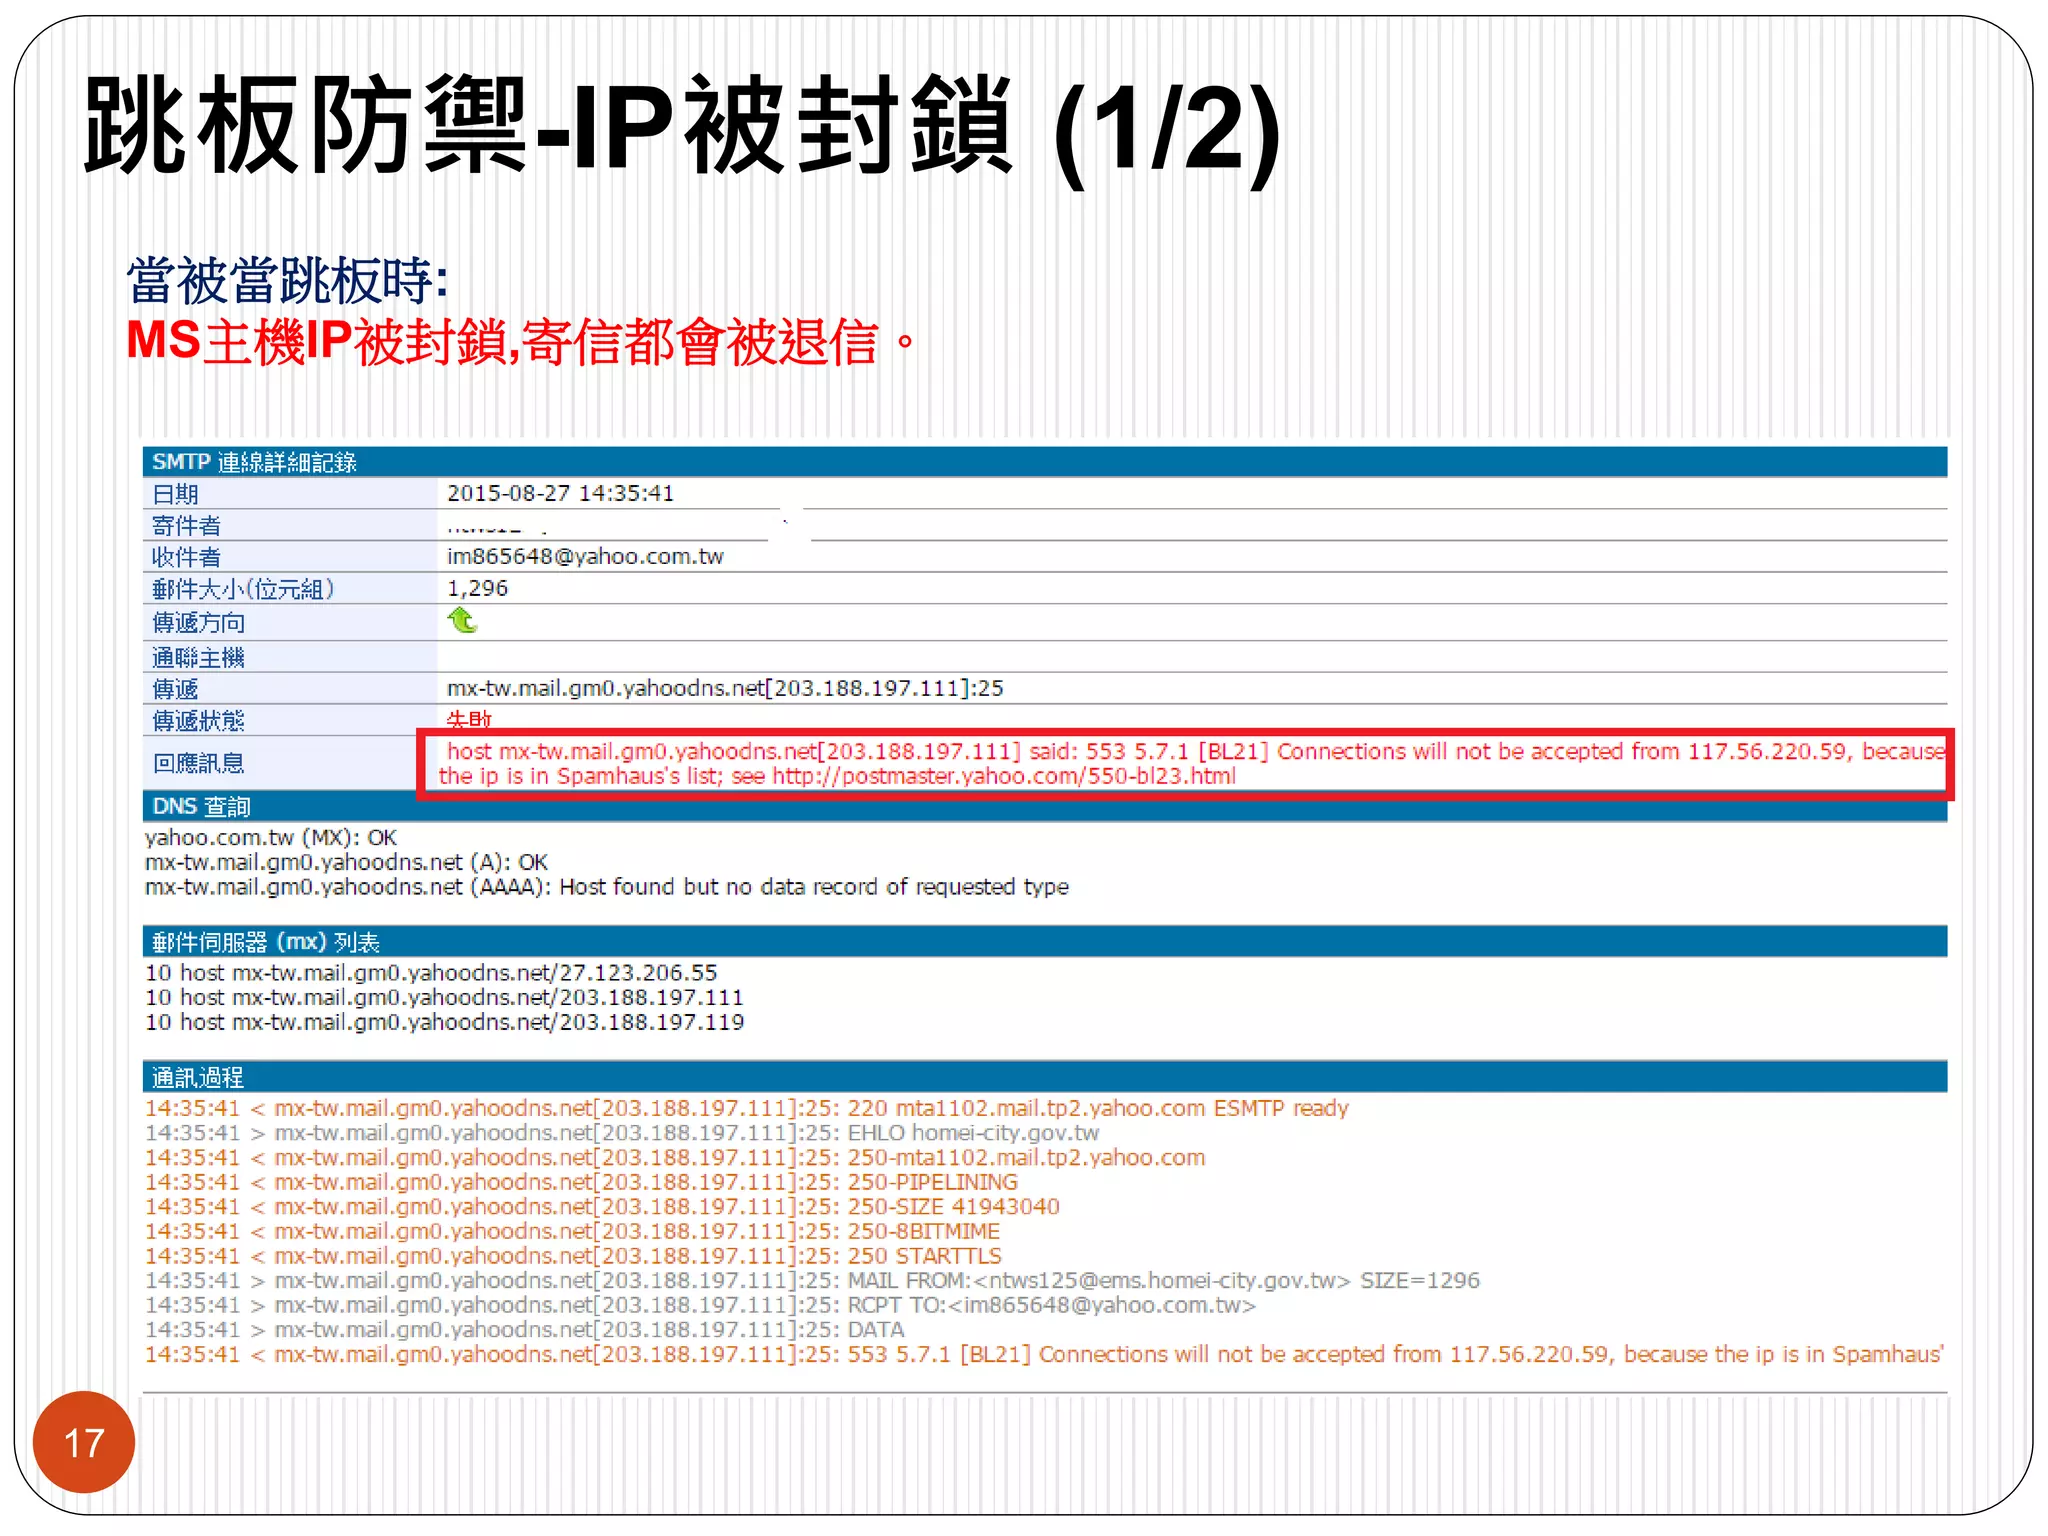Click MX host entry 203.188.197.119
This screenshot has width=2048, height=1536.
445,1022
